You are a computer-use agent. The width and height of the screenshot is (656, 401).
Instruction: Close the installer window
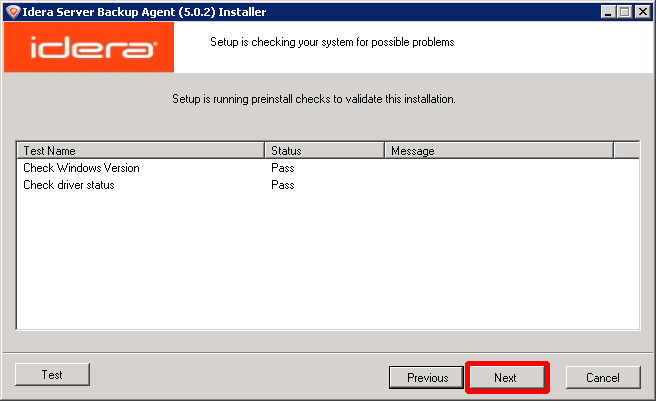(x=642, y=12)
